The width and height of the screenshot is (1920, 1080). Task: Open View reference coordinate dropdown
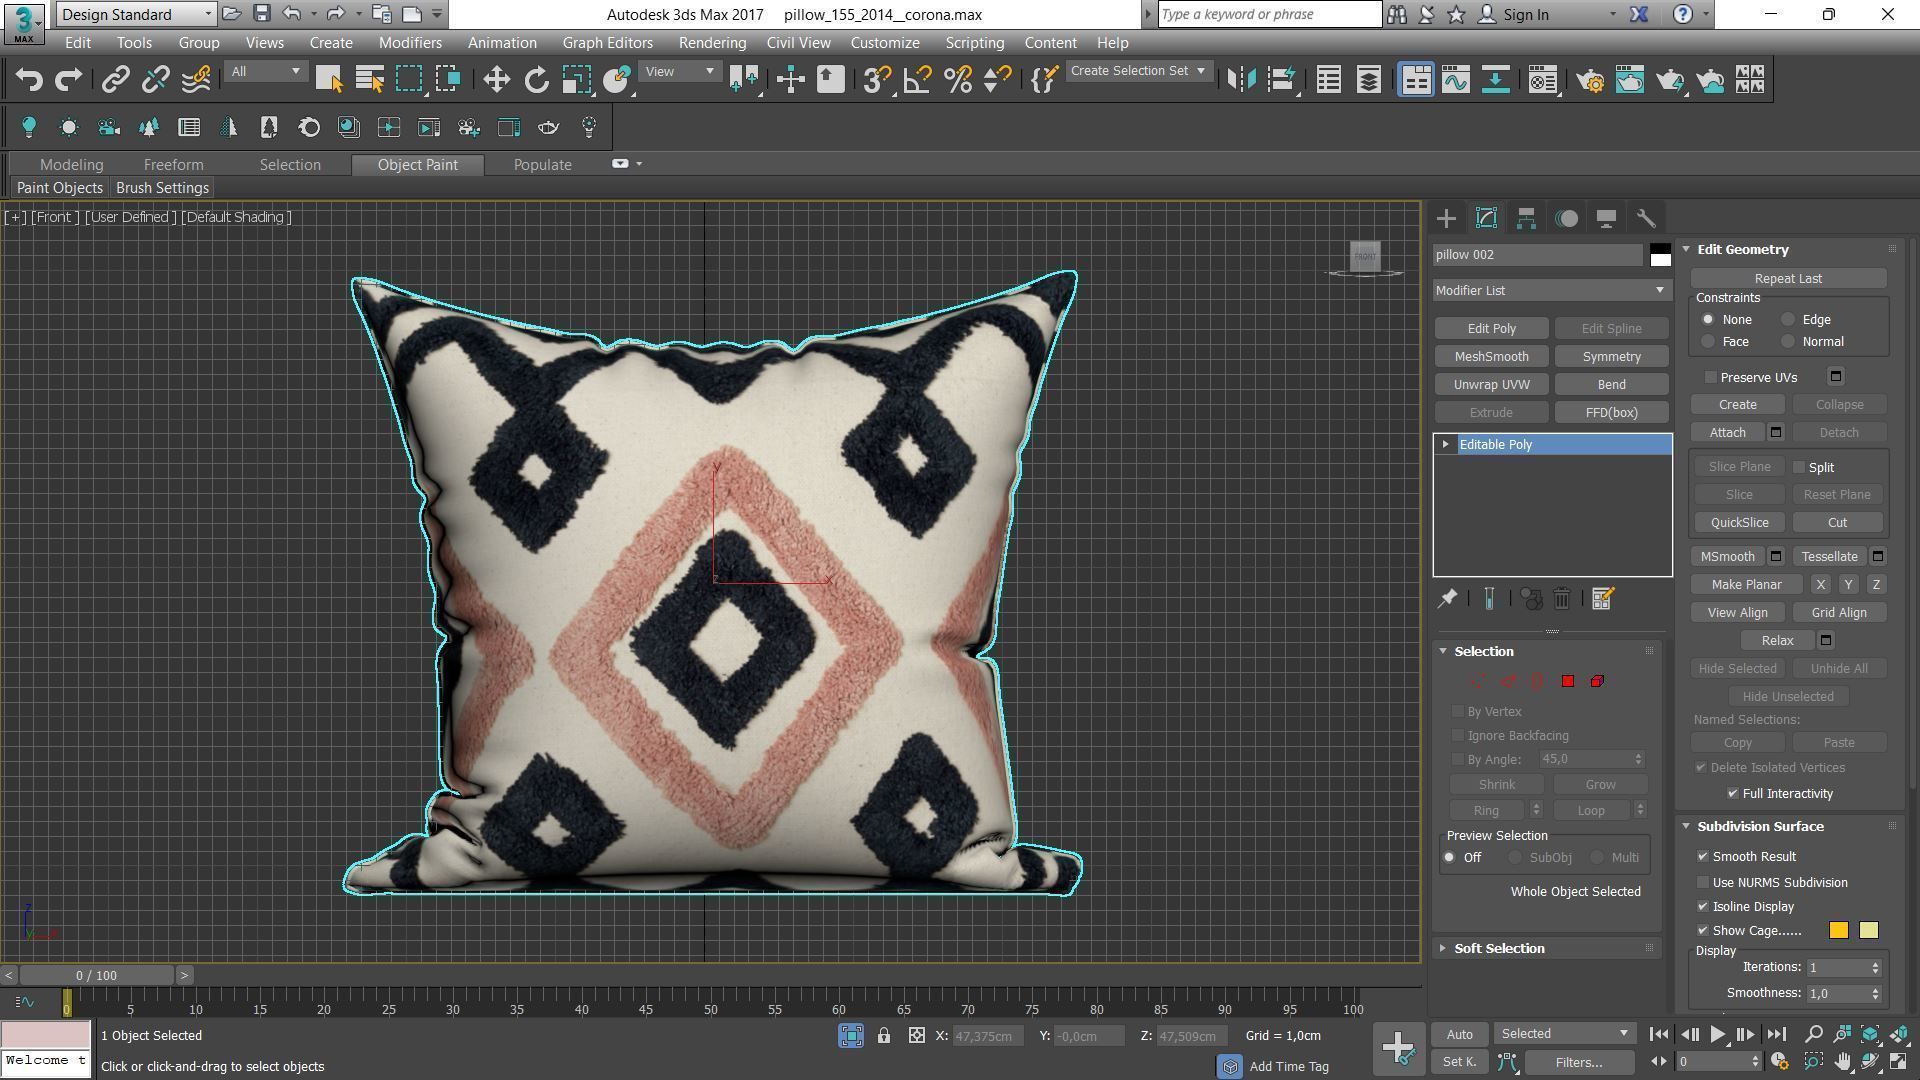(x=680, y=71)
